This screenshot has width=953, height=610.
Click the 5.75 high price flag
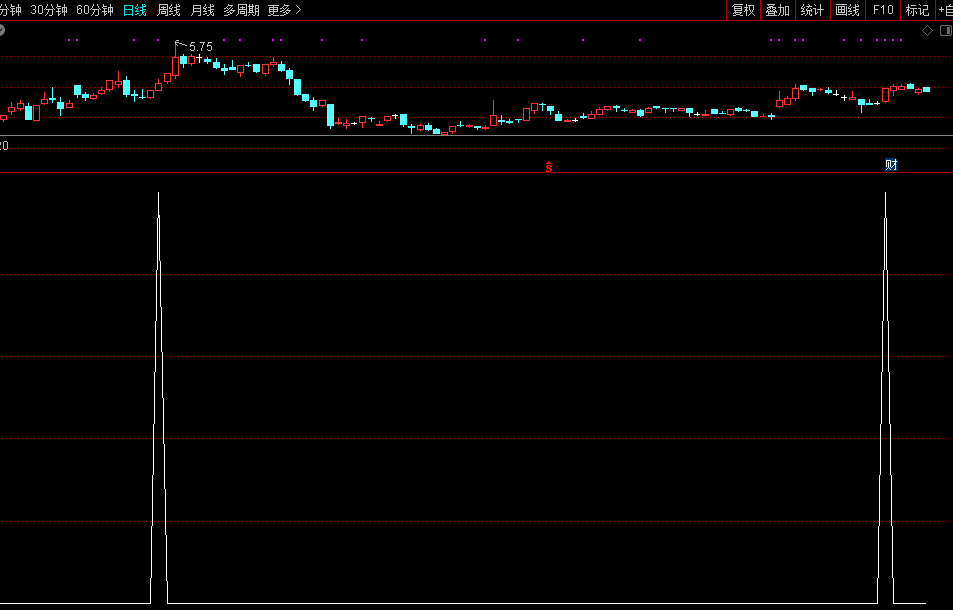[199, 47]
